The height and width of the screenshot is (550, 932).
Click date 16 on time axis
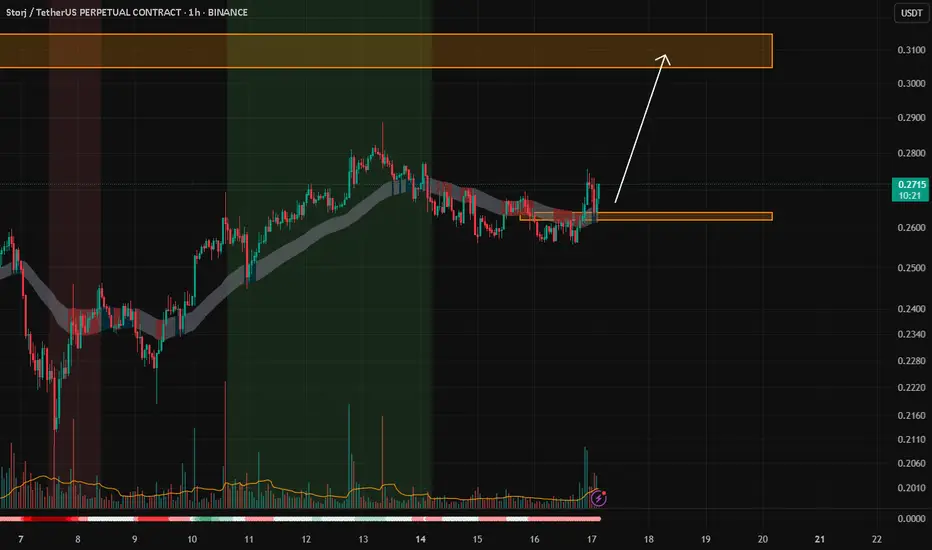tap(534, 539)
